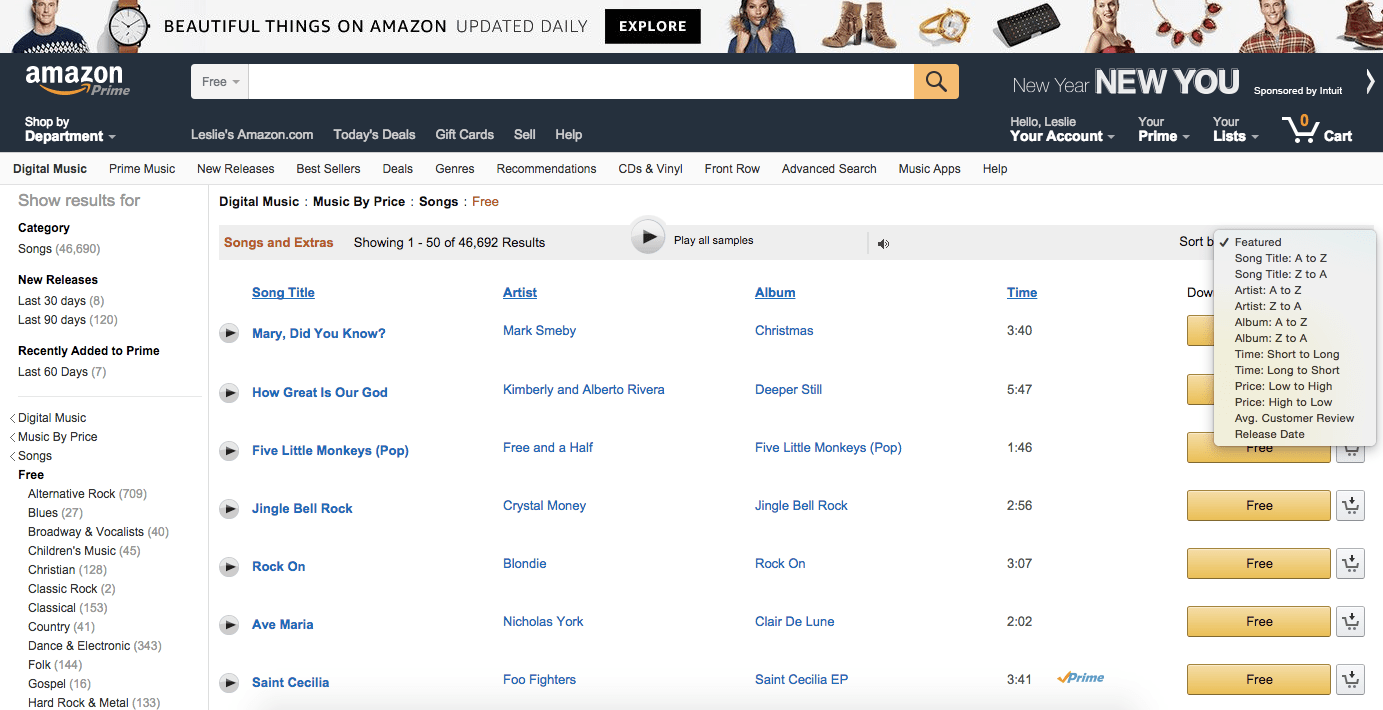Open Leslie's Amazon.com link
This screenshot has height=710, width=1383.
point(252,134)
